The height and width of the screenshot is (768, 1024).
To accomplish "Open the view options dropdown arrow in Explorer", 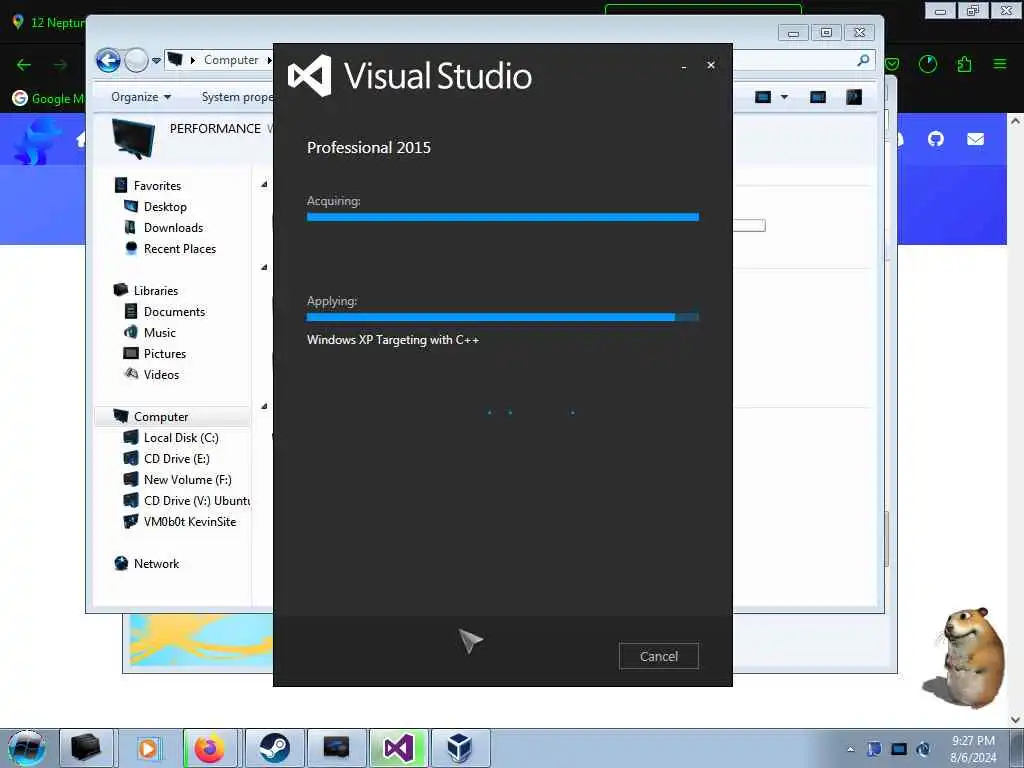I will [x=784, y=97].
